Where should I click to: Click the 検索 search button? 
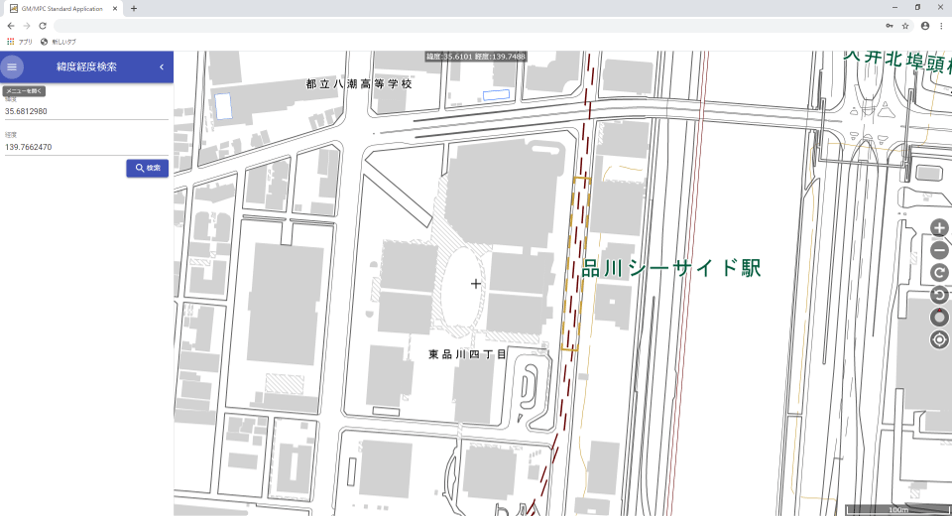click(x=147, y=168)
